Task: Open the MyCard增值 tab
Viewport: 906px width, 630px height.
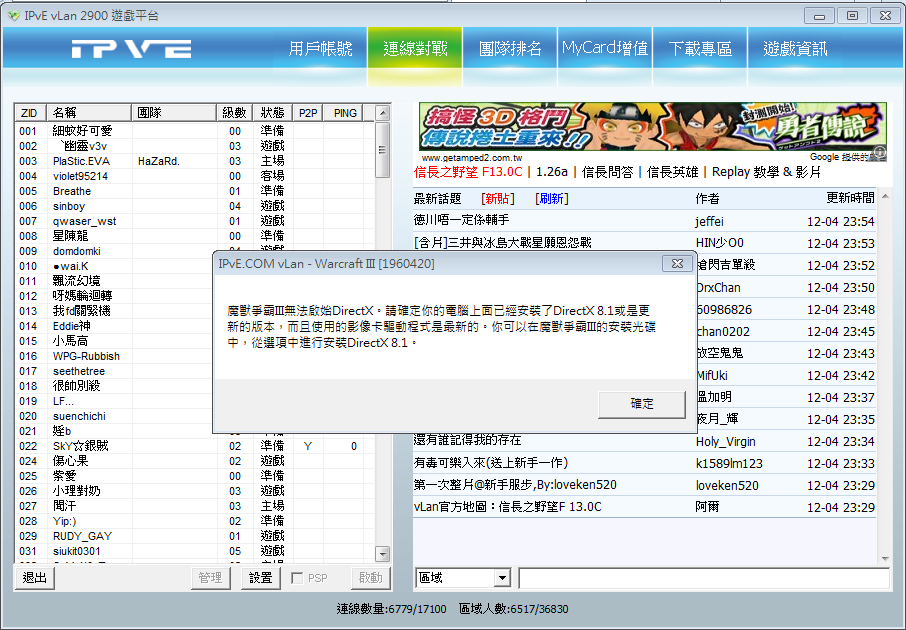Action: (605, 49)
